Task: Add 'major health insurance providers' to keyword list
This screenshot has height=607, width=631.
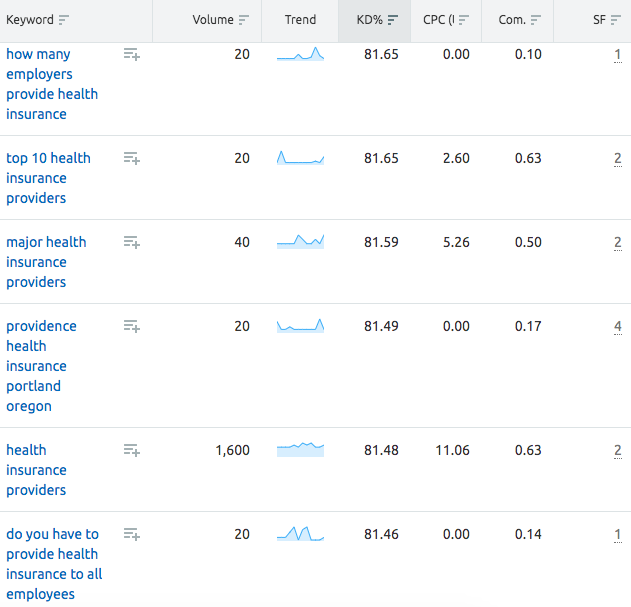Action: (132, 242)
